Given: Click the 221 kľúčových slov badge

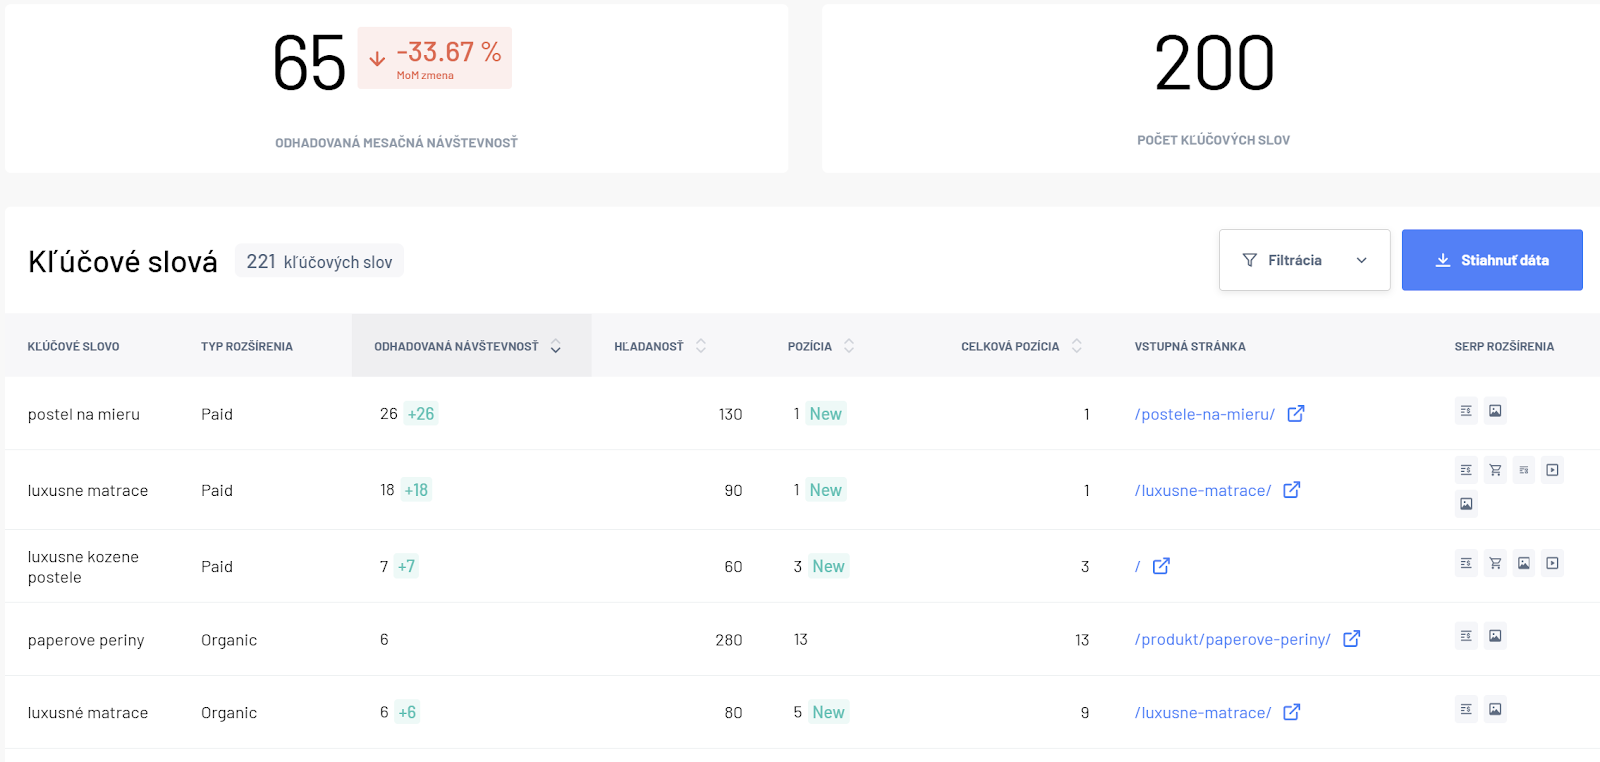Looking at the screenshot, I should (319, 261).
